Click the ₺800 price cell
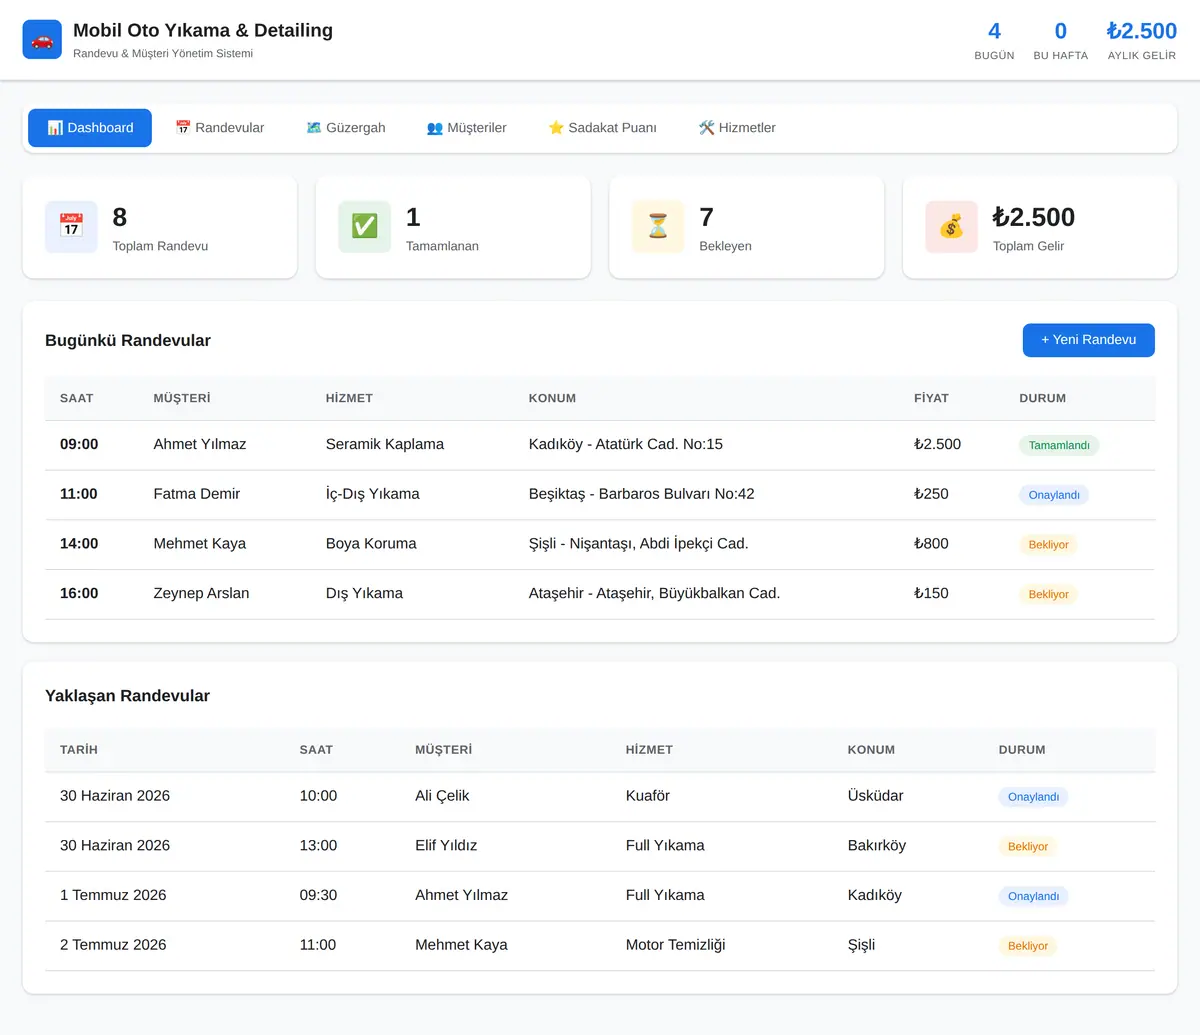The image size is (1200, 1035). click(x=931, y=543)
